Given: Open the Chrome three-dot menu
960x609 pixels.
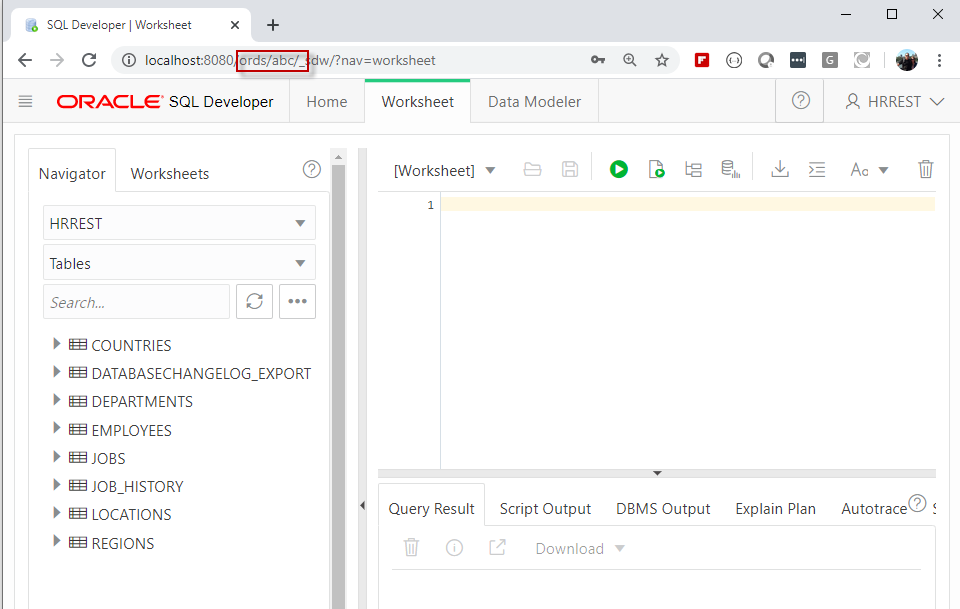Looking at the screenshot, I should click(939, 60).
